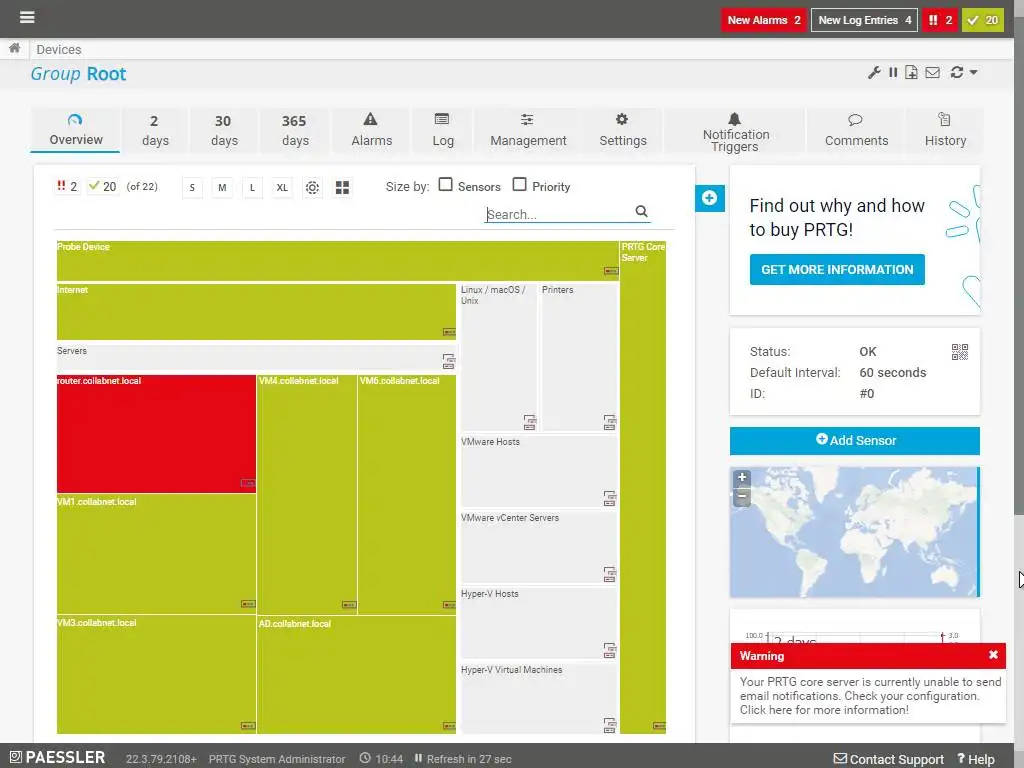Open the envelope notification icon

(x=933, y=72)
